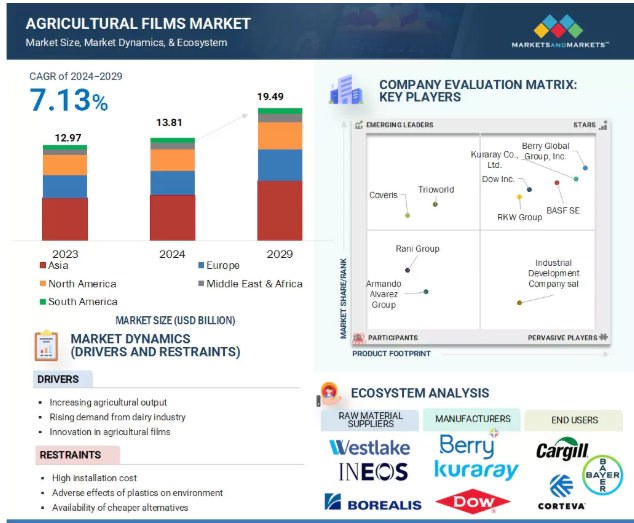
Task: Click the North America legend color square
Action: 43,284
